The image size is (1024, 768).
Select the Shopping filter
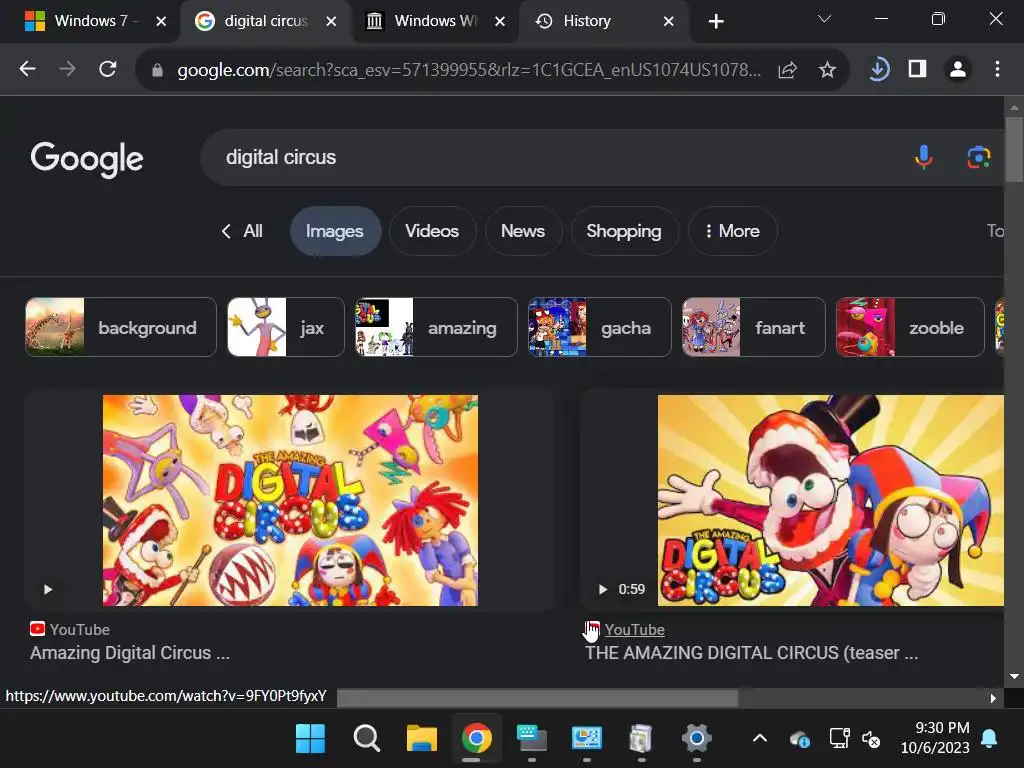624,231
